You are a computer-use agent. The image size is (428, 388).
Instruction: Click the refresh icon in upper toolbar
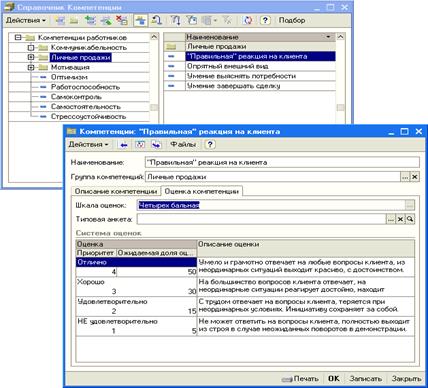coord(248,20)
